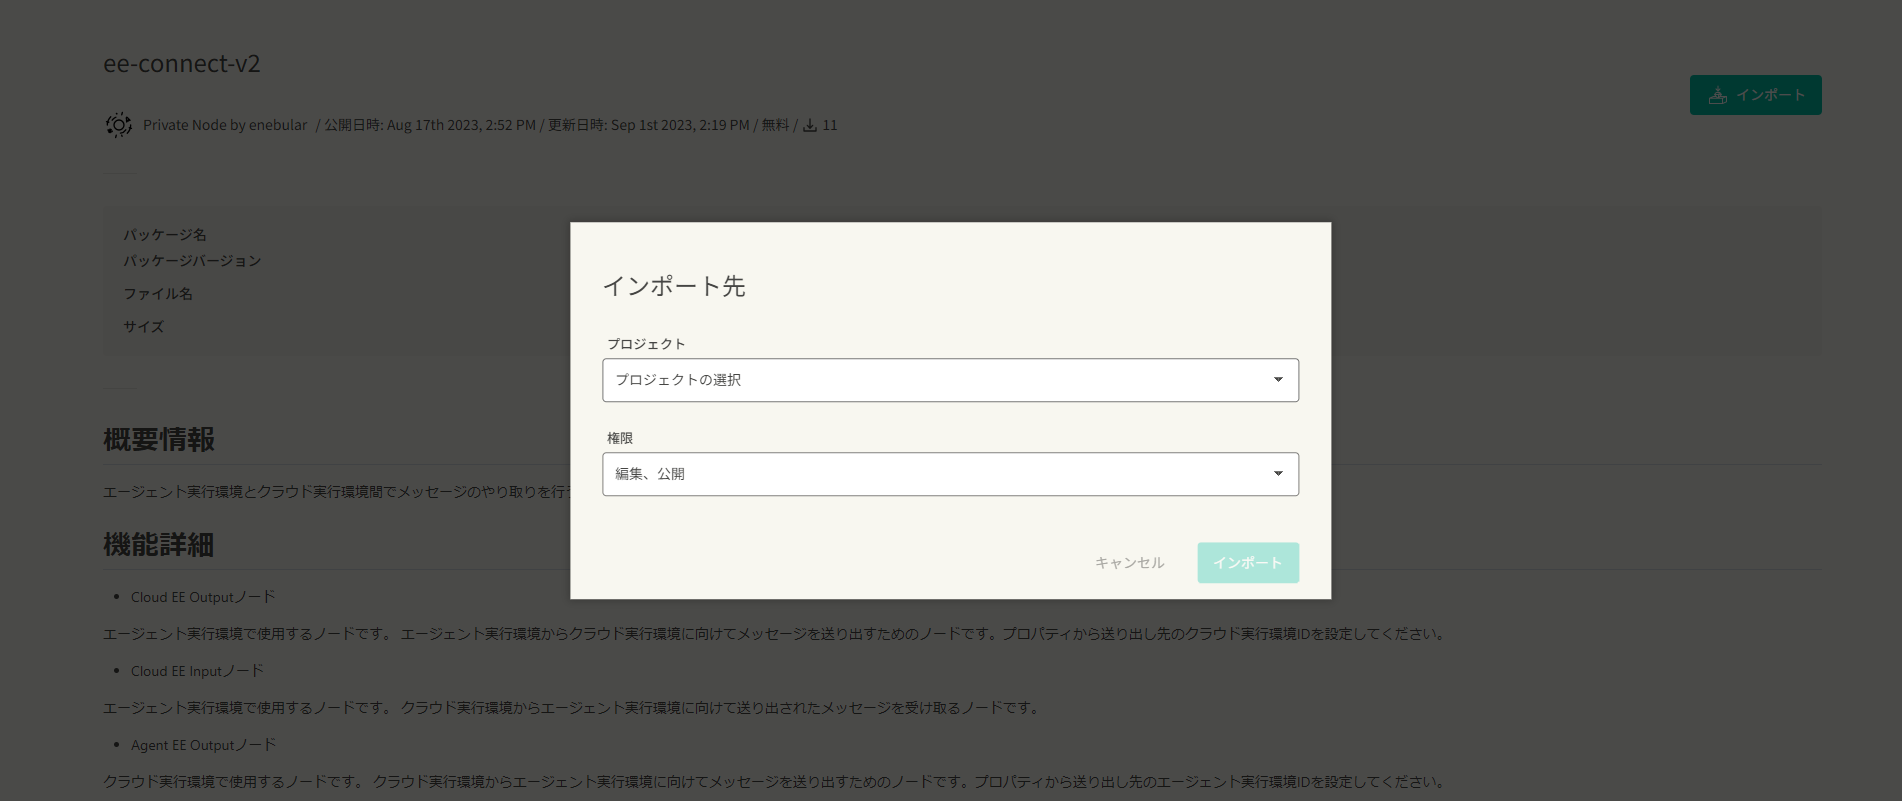1902x801 pixels.
Task: Click the プロジェクト field label
Action: pos(646,344)
